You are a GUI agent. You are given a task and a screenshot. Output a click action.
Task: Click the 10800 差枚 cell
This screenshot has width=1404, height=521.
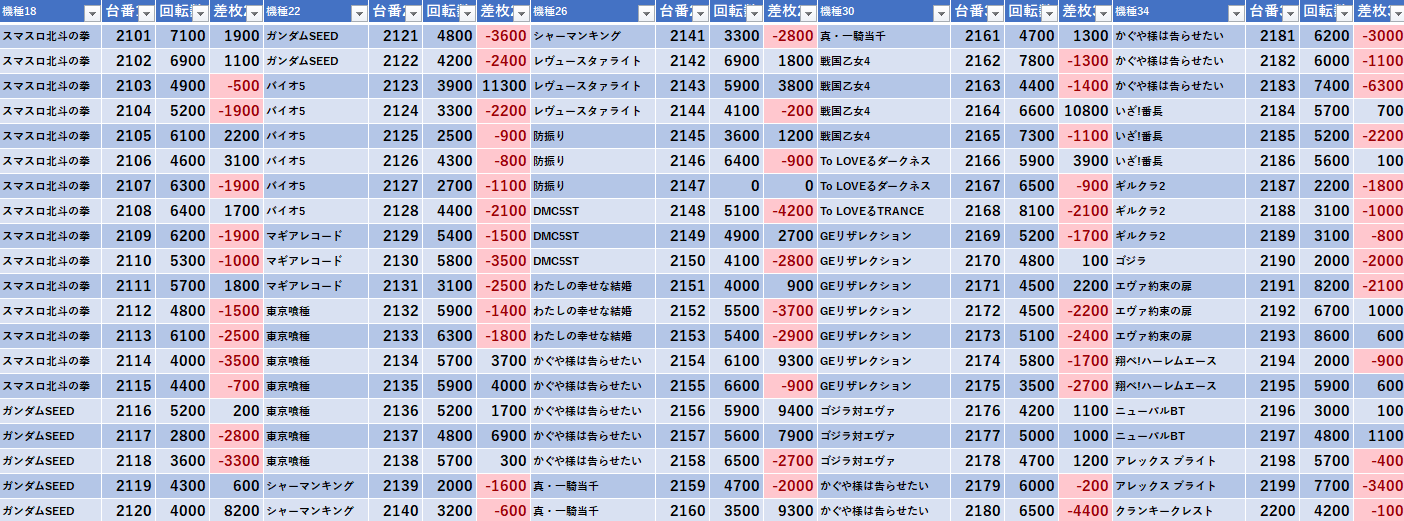[x=1085, y=111]
